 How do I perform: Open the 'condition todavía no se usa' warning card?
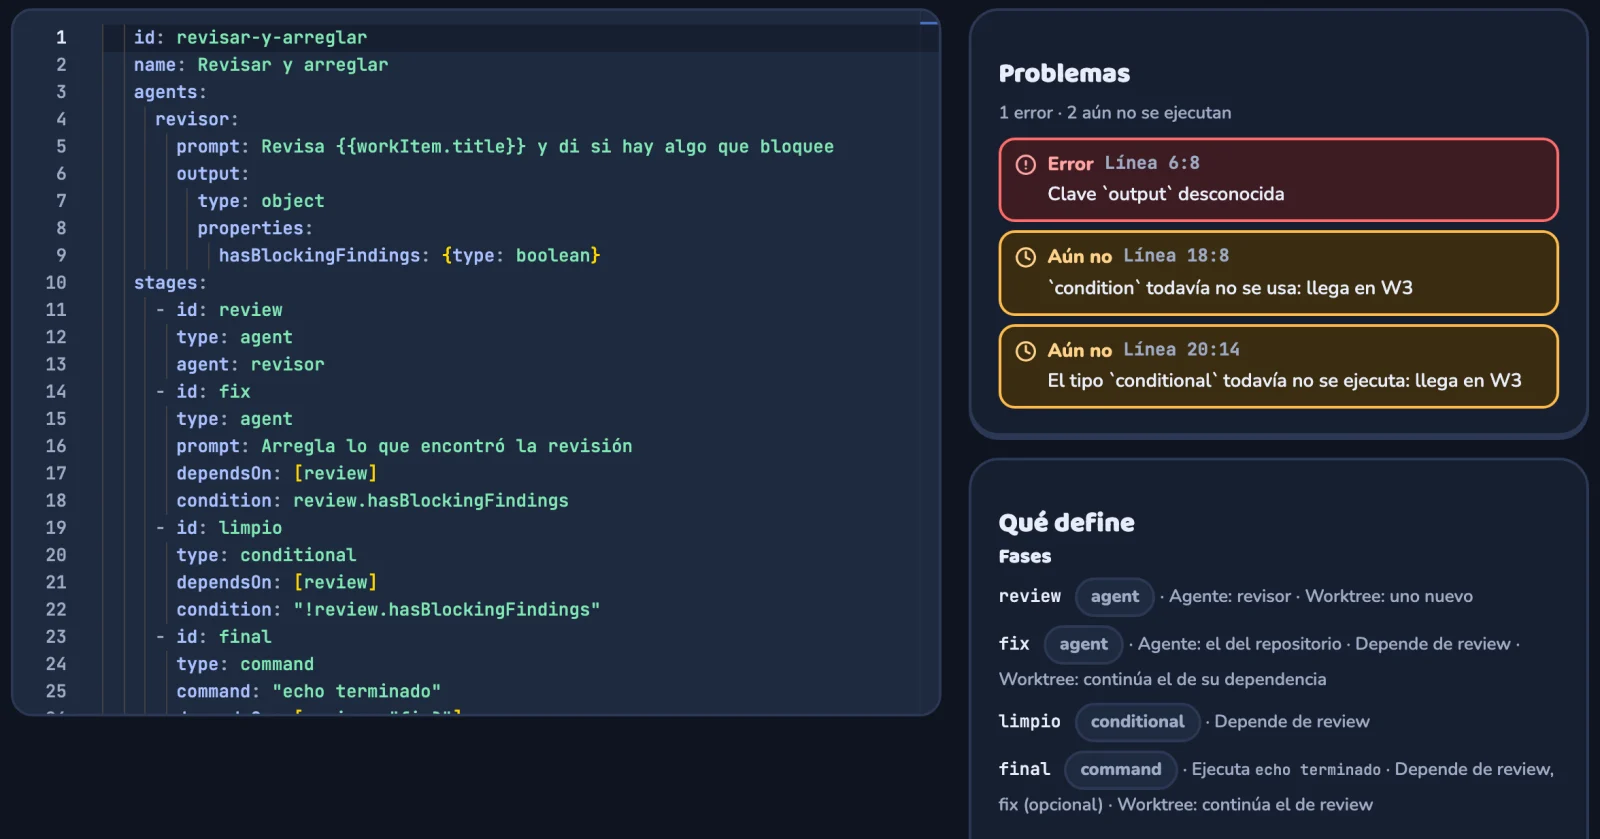click(1278, 273)
